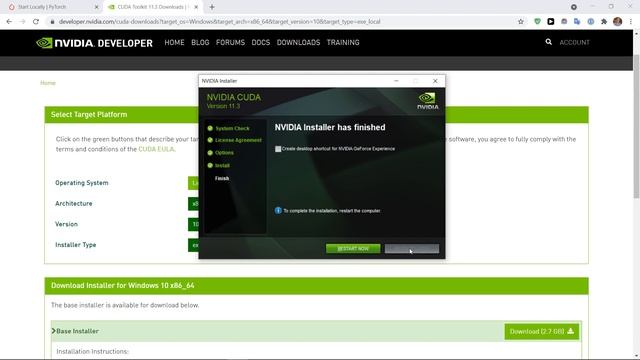Select the Install step in the installer sidebar
Screen dimensions: 640x360
(222, 166)
